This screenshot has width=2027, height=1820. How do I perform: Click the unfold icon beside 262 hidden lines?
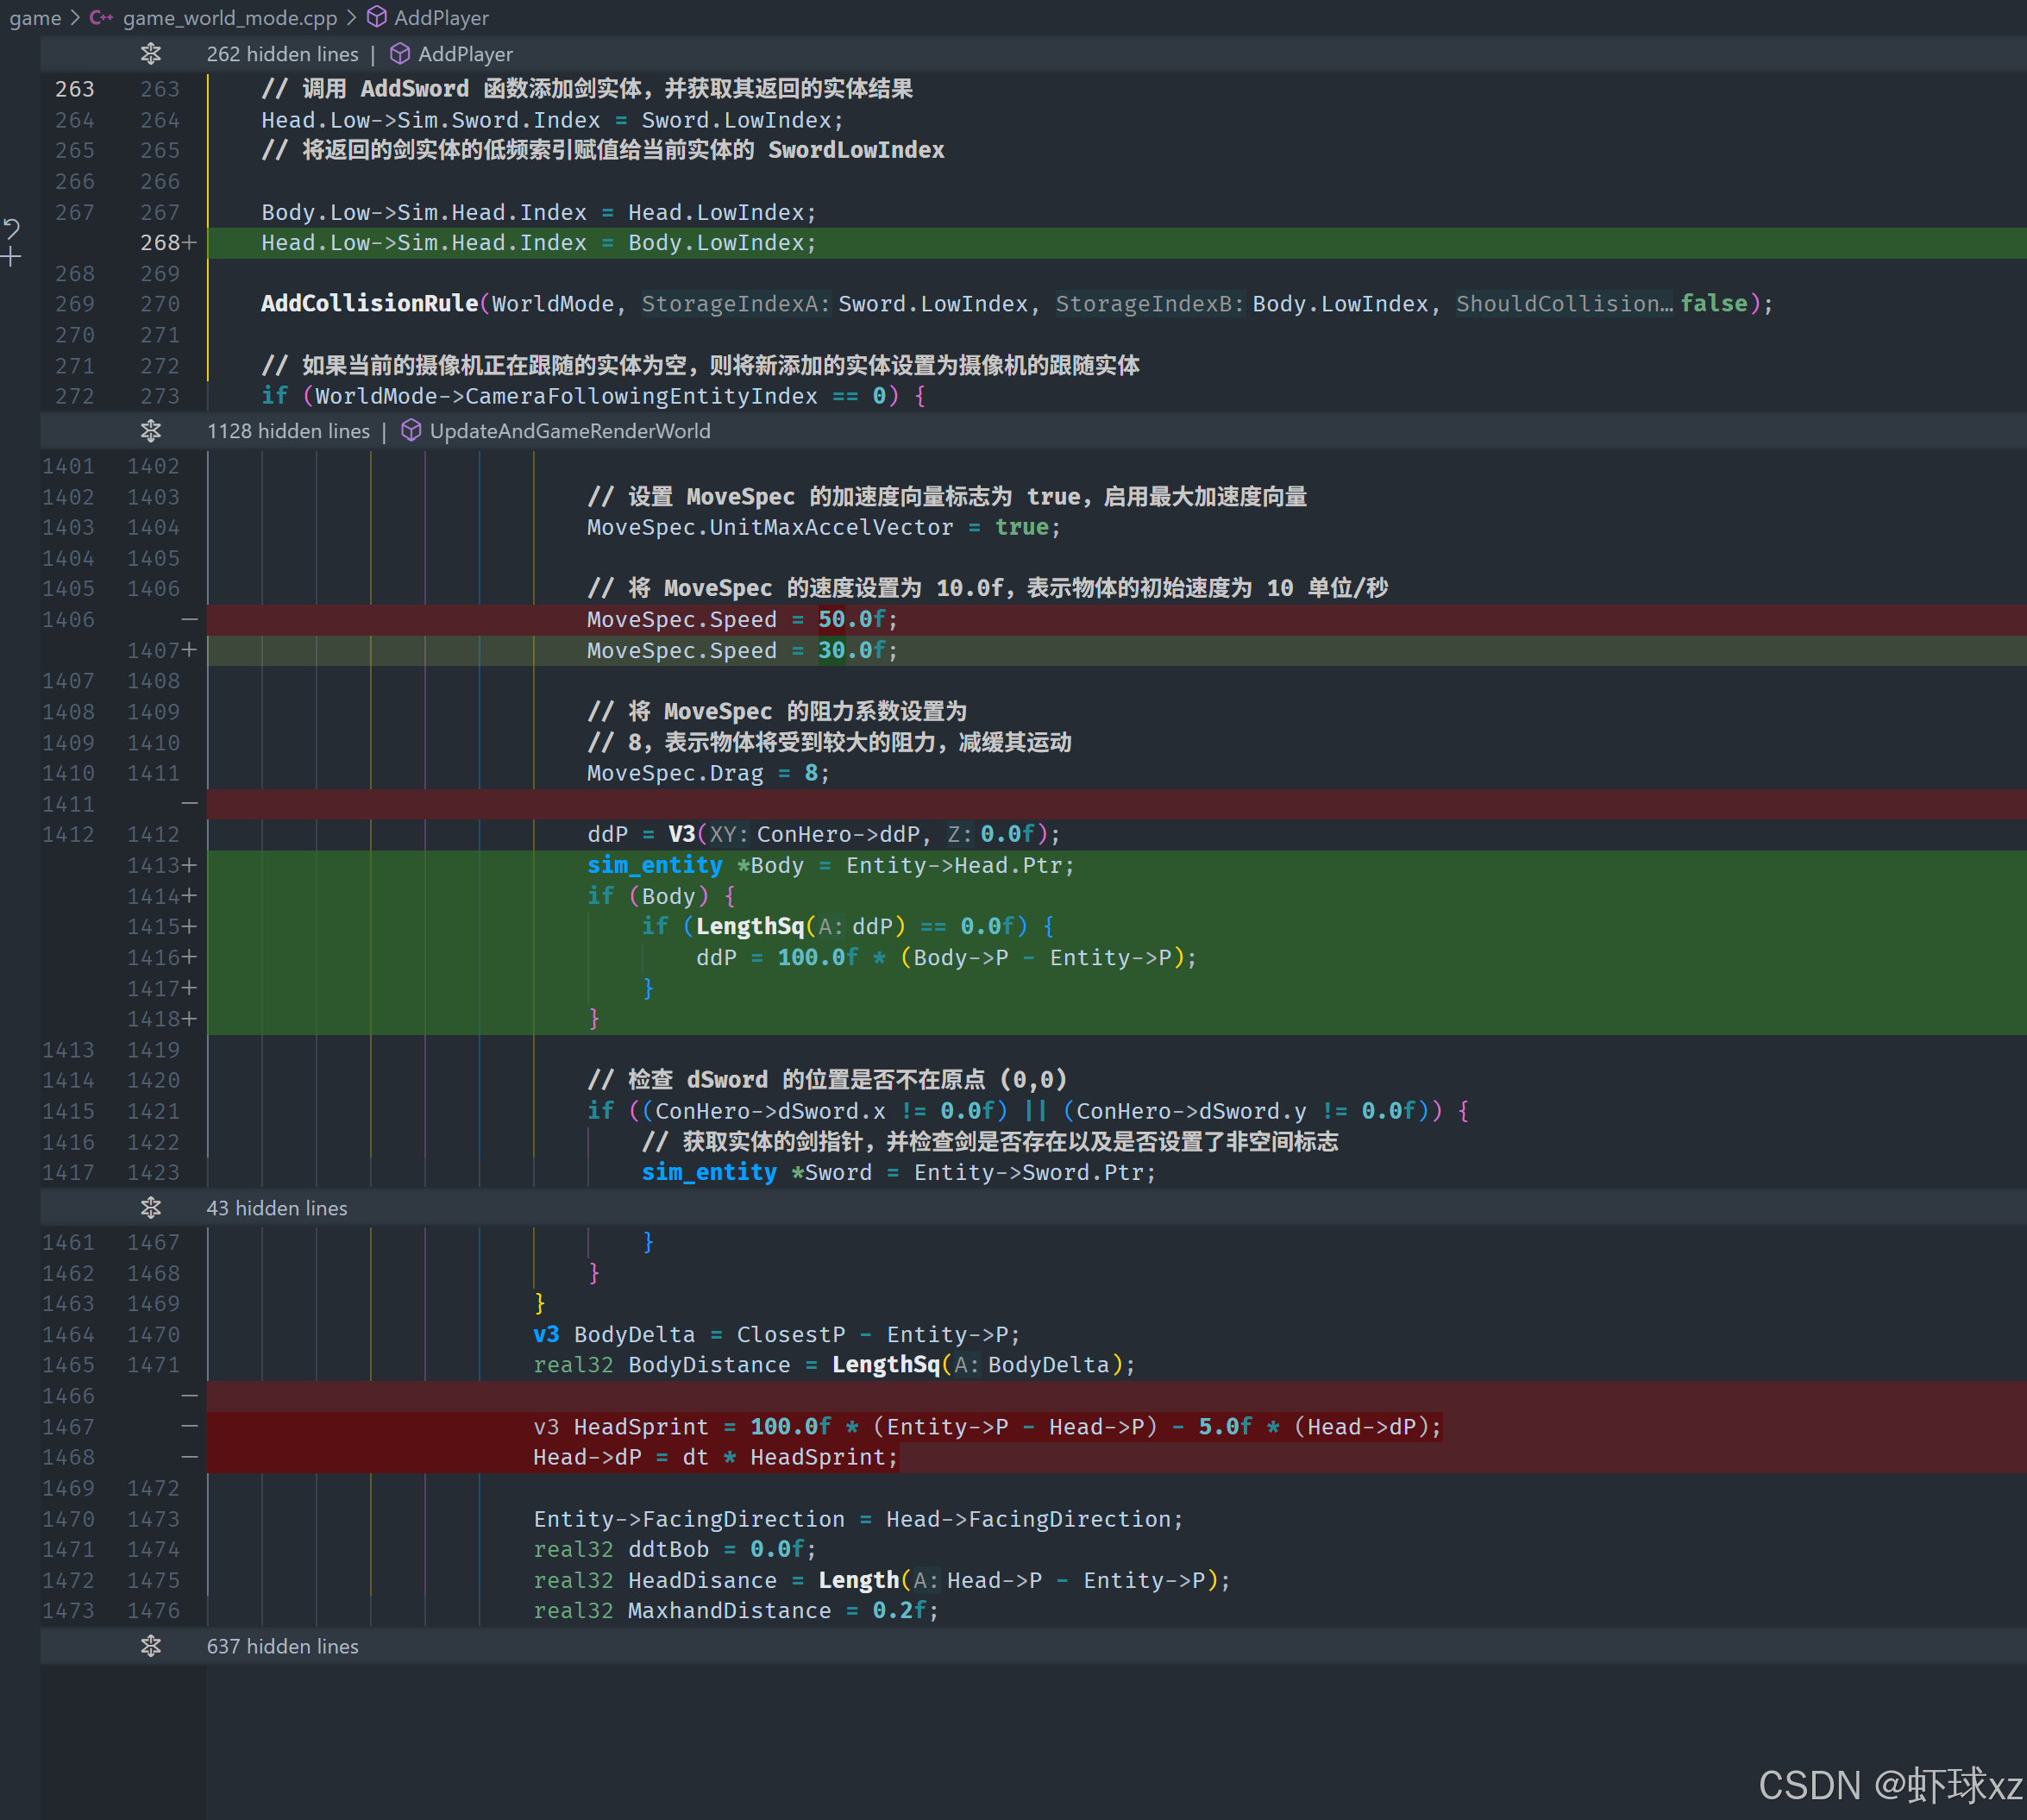(151, 54)
